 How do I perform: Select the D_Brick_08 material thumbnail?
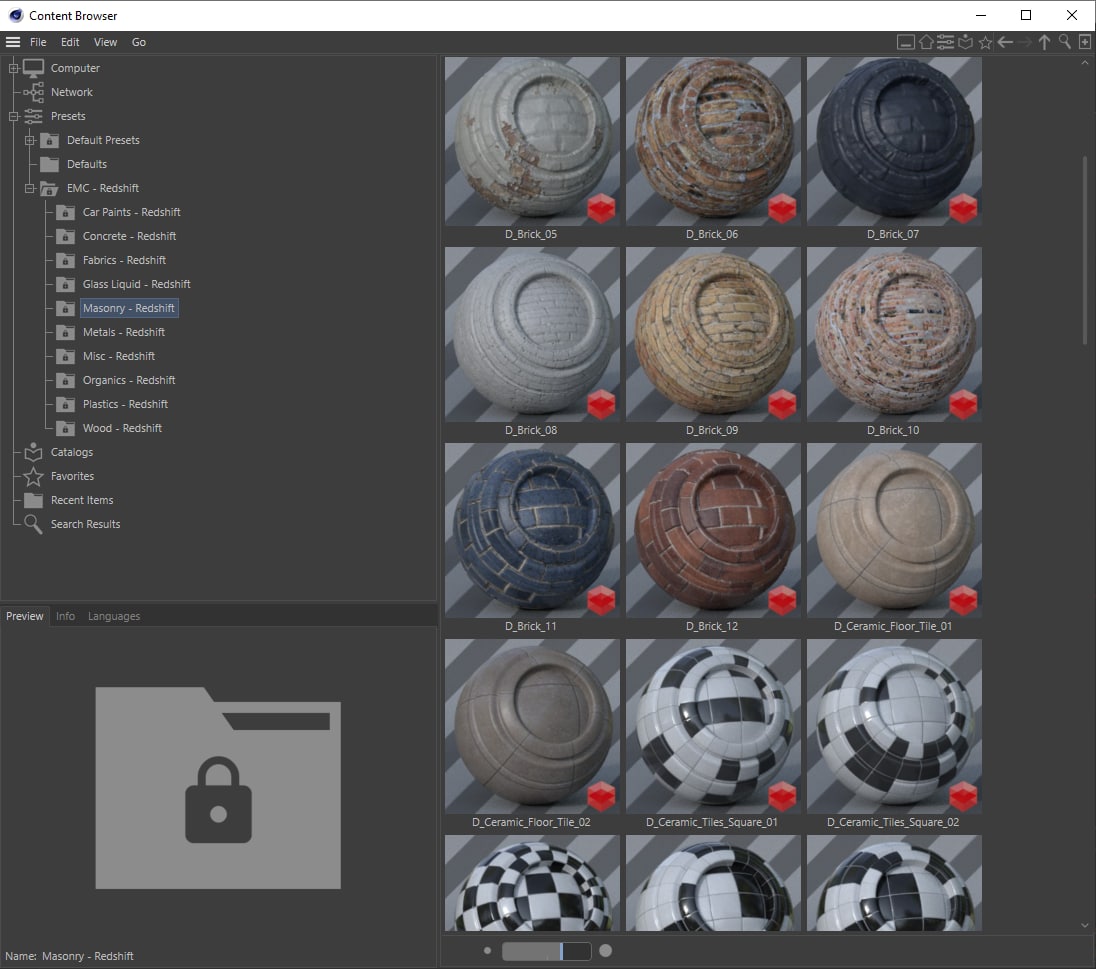pos(532,334)
